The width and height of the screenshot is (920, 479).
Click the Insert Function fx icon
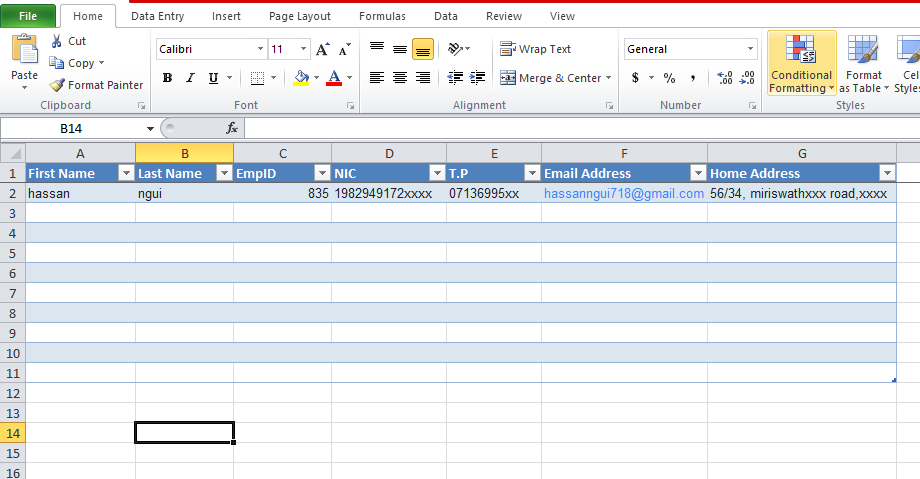coord(232,128)
